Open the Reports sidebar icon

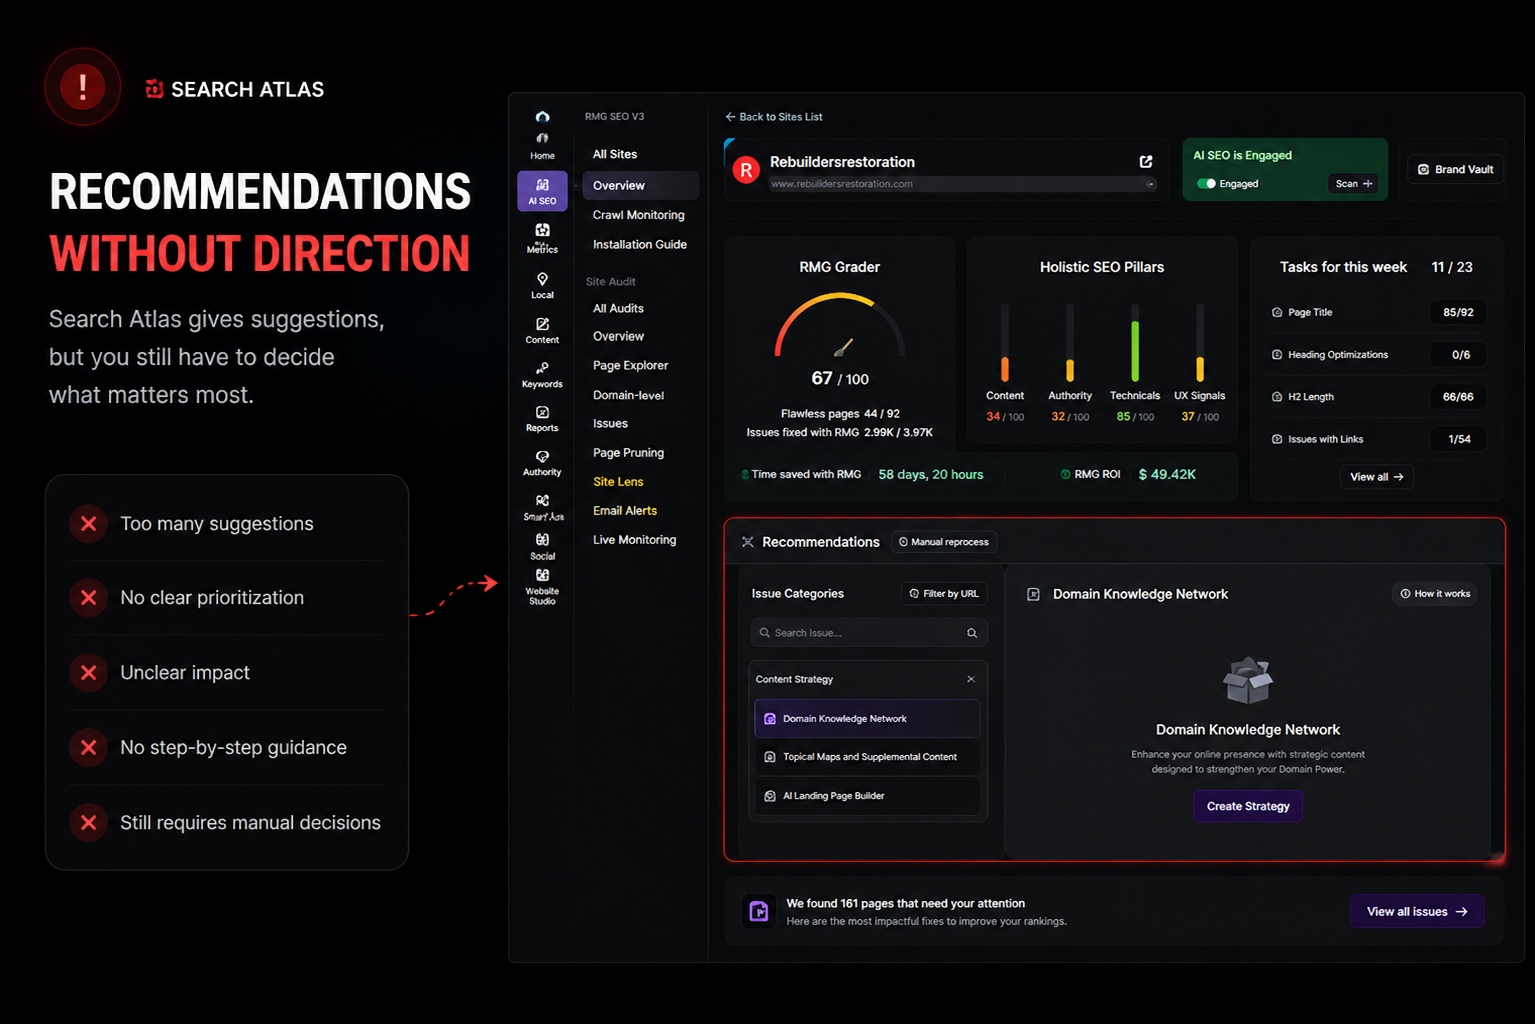tap(542, 418)
